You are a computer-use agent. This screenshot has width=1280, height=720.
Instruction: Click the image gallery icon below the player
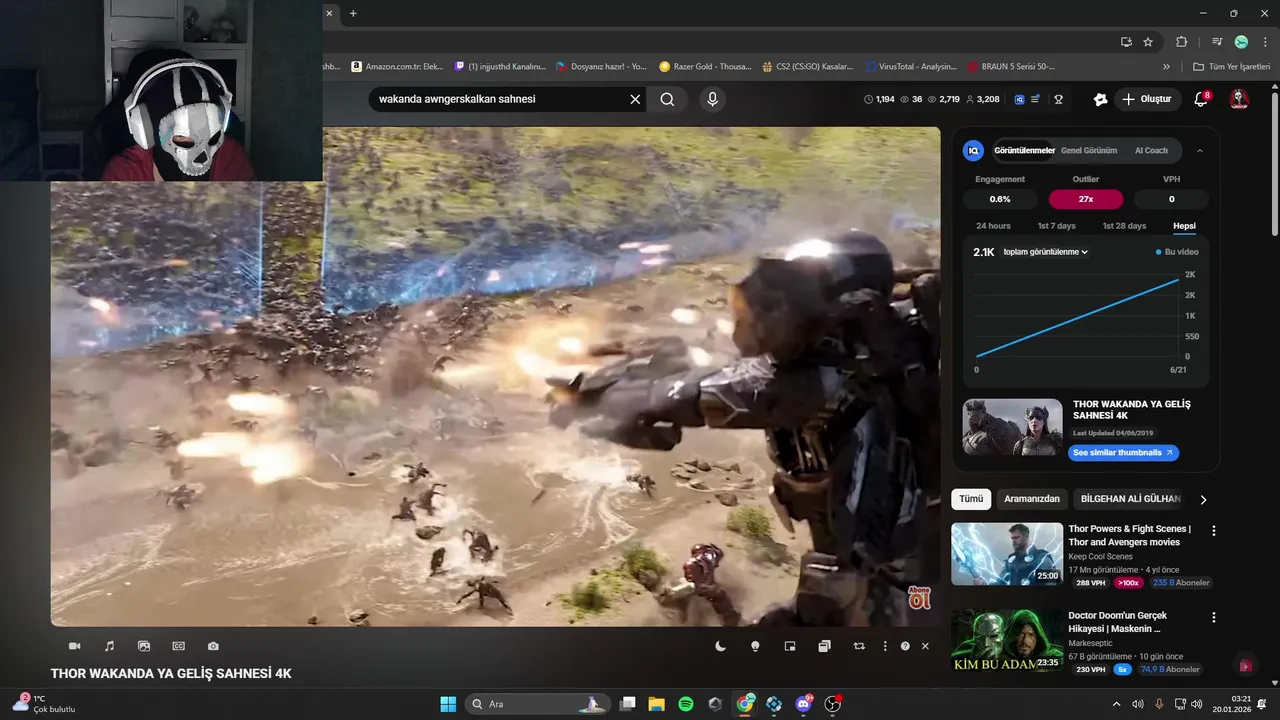[144, 646]
